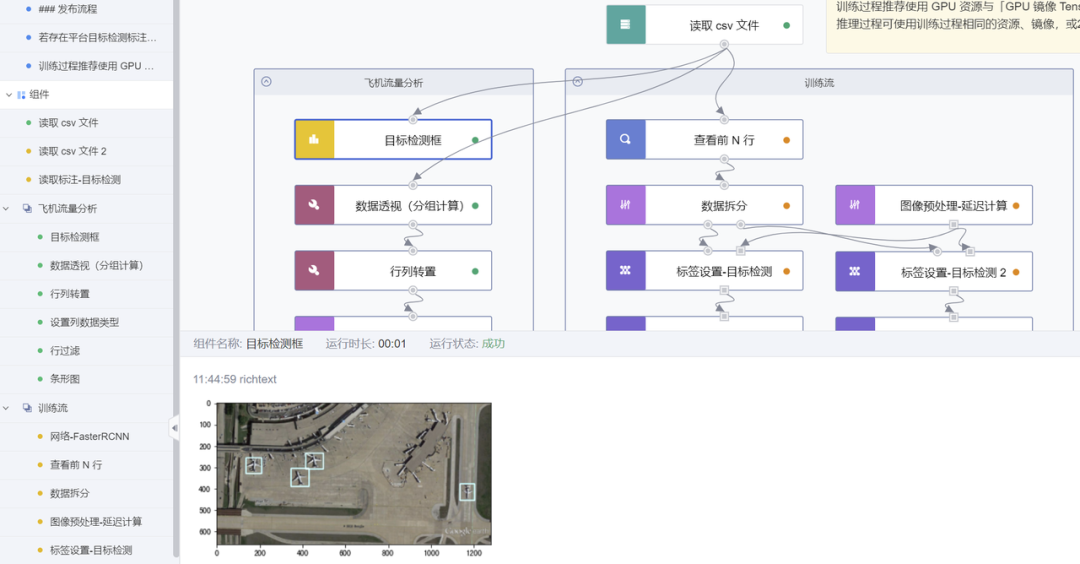Click the 图像预处理-延迟计算 node icon
This screenshot has width=1080, height=564.
[x=855, y=205]
